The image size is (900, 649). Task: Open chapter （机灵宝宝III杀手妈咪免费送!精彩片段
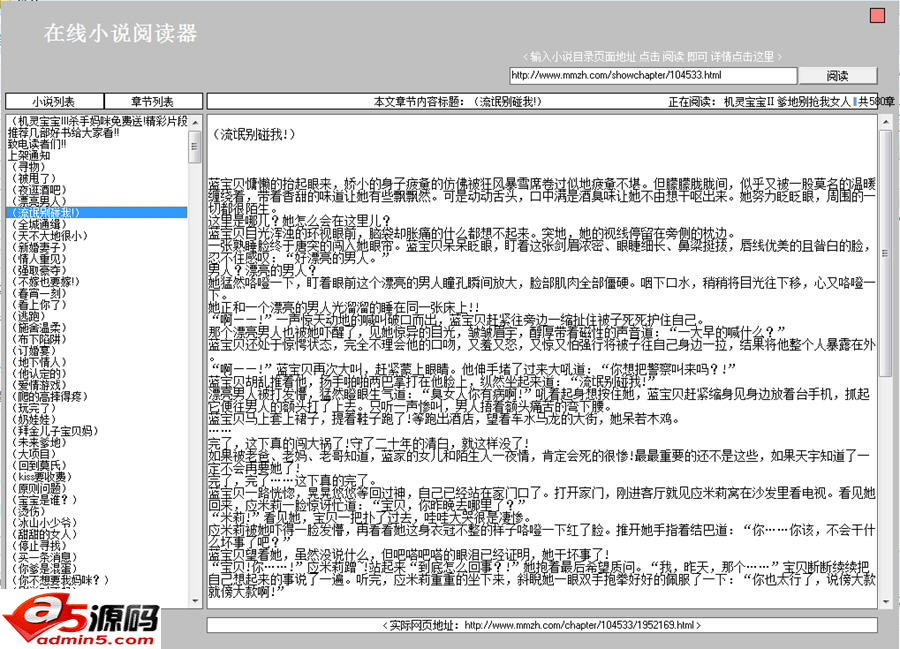(98, 121)
